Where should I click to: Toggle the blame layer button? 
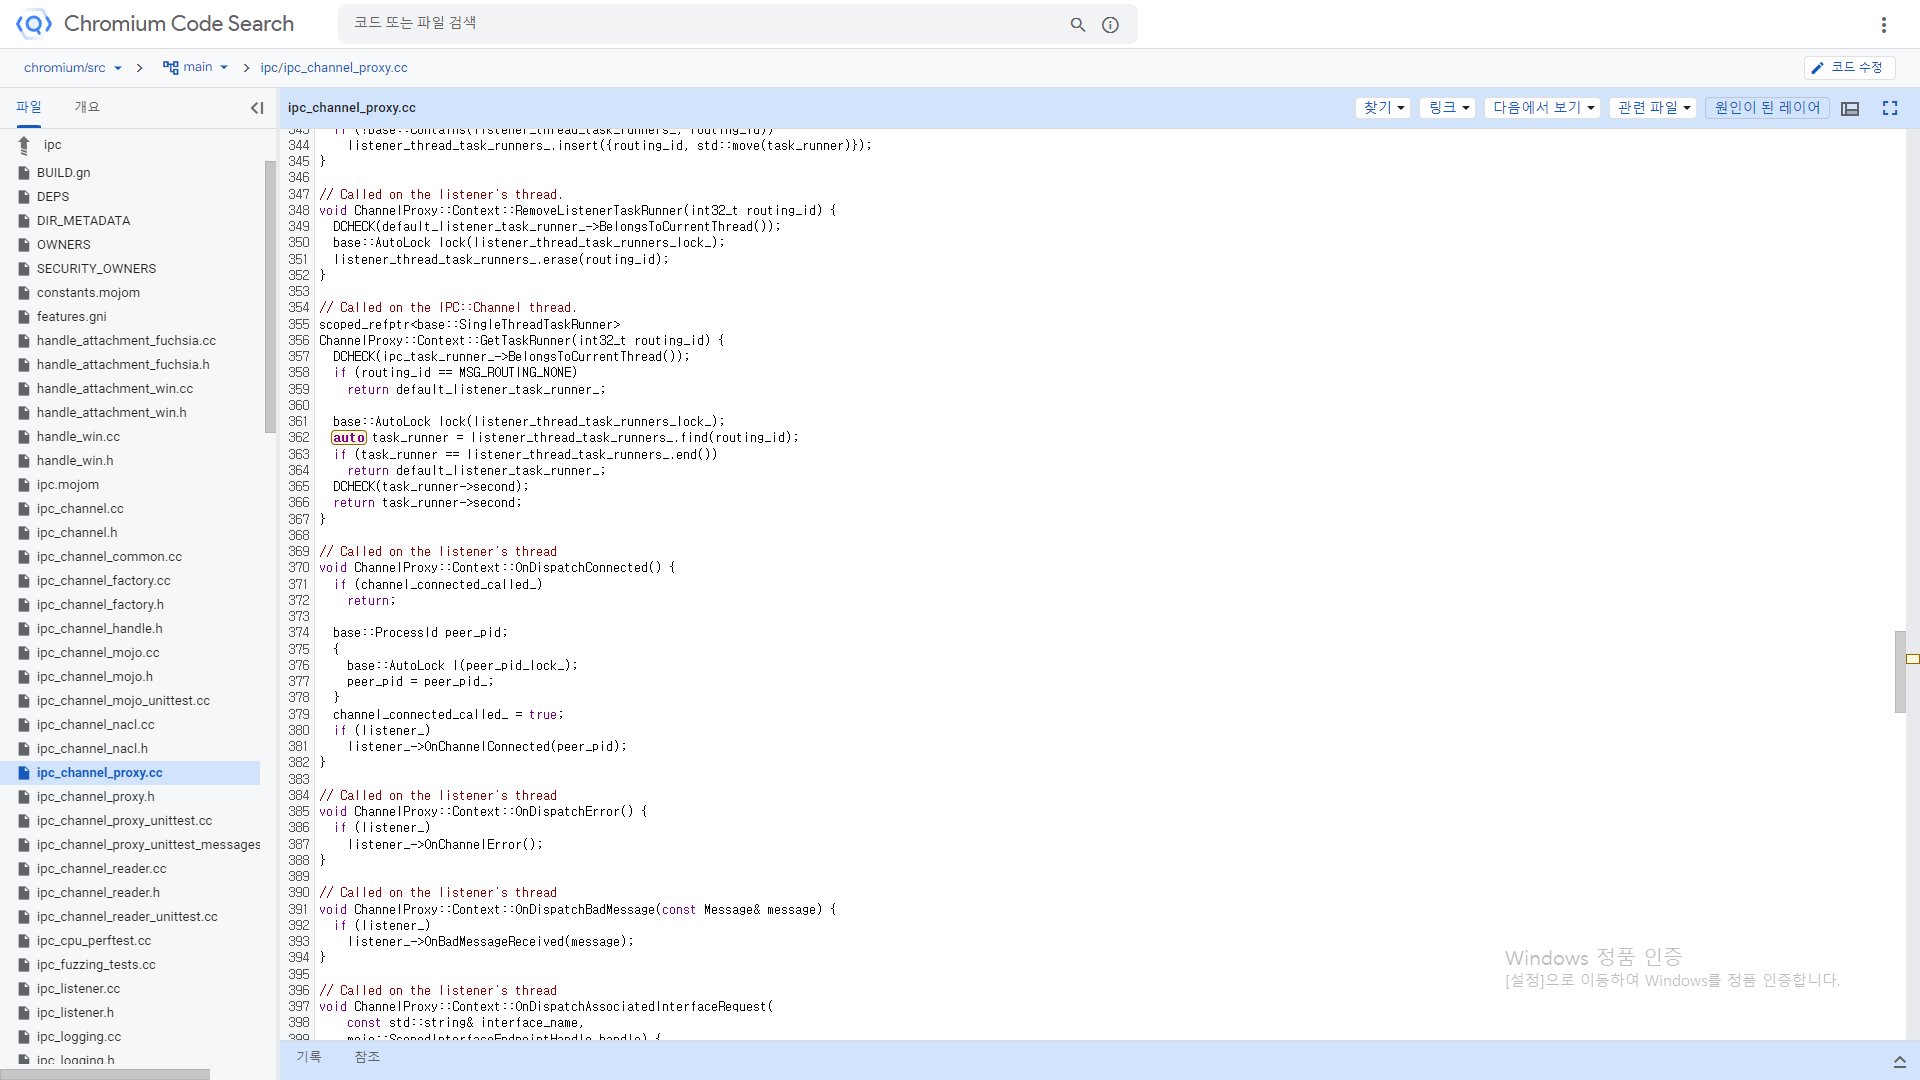coord(1767,108)
